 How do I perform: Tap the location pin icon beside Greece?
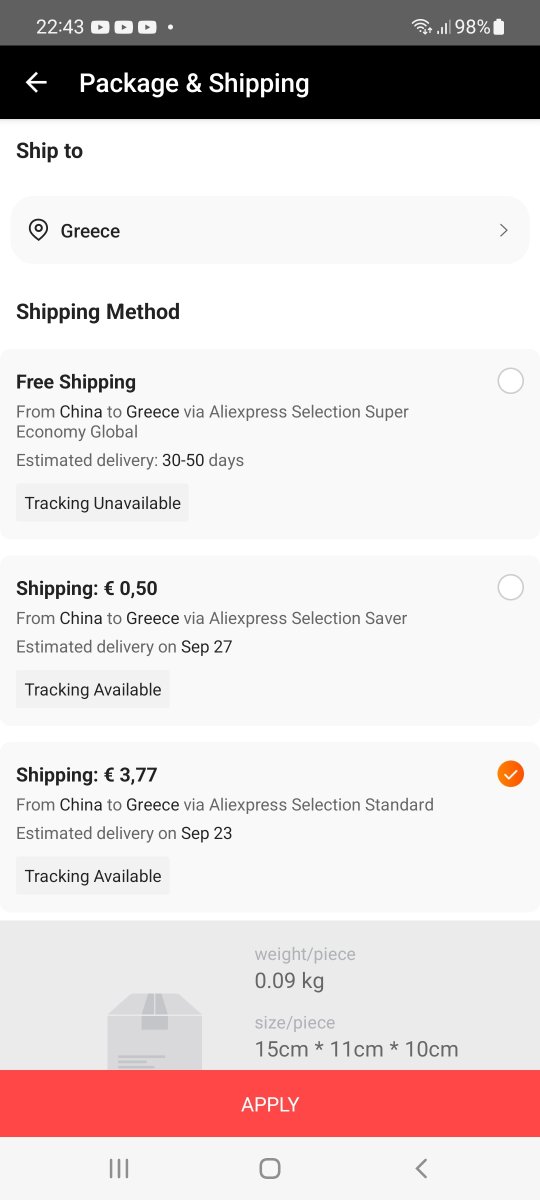38,230
